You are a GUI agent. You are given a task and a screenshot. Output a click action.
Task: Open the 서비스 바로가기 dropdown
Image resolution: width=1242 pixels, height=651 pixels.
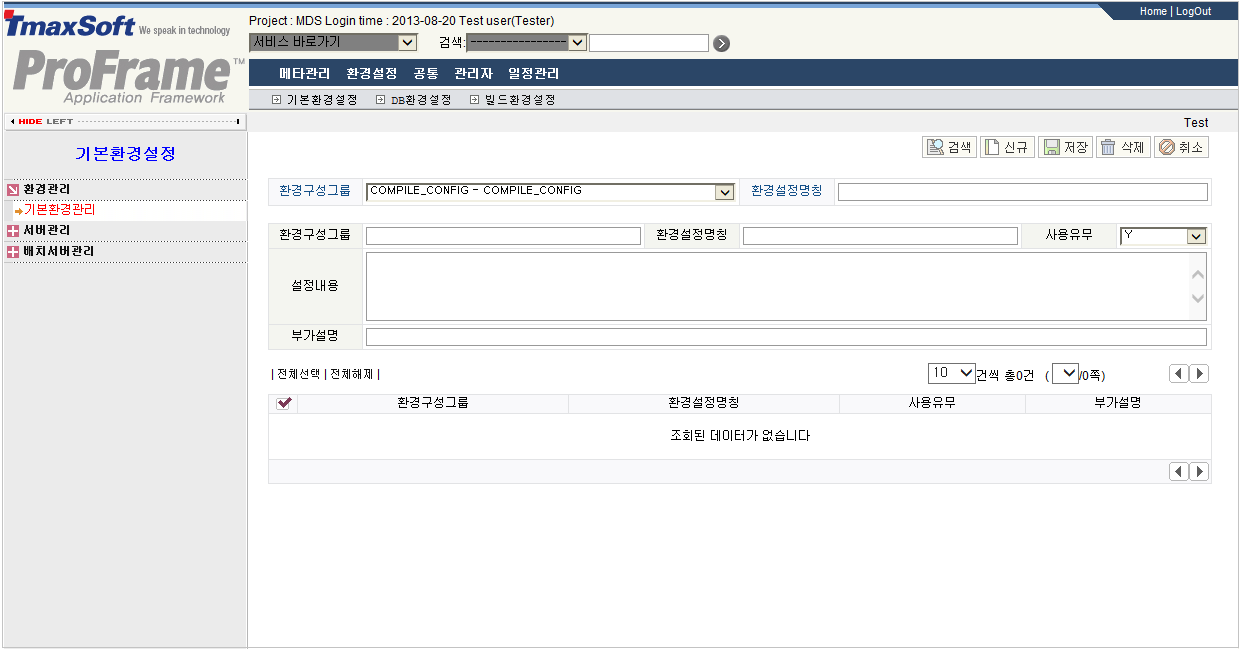click(406, 42)
